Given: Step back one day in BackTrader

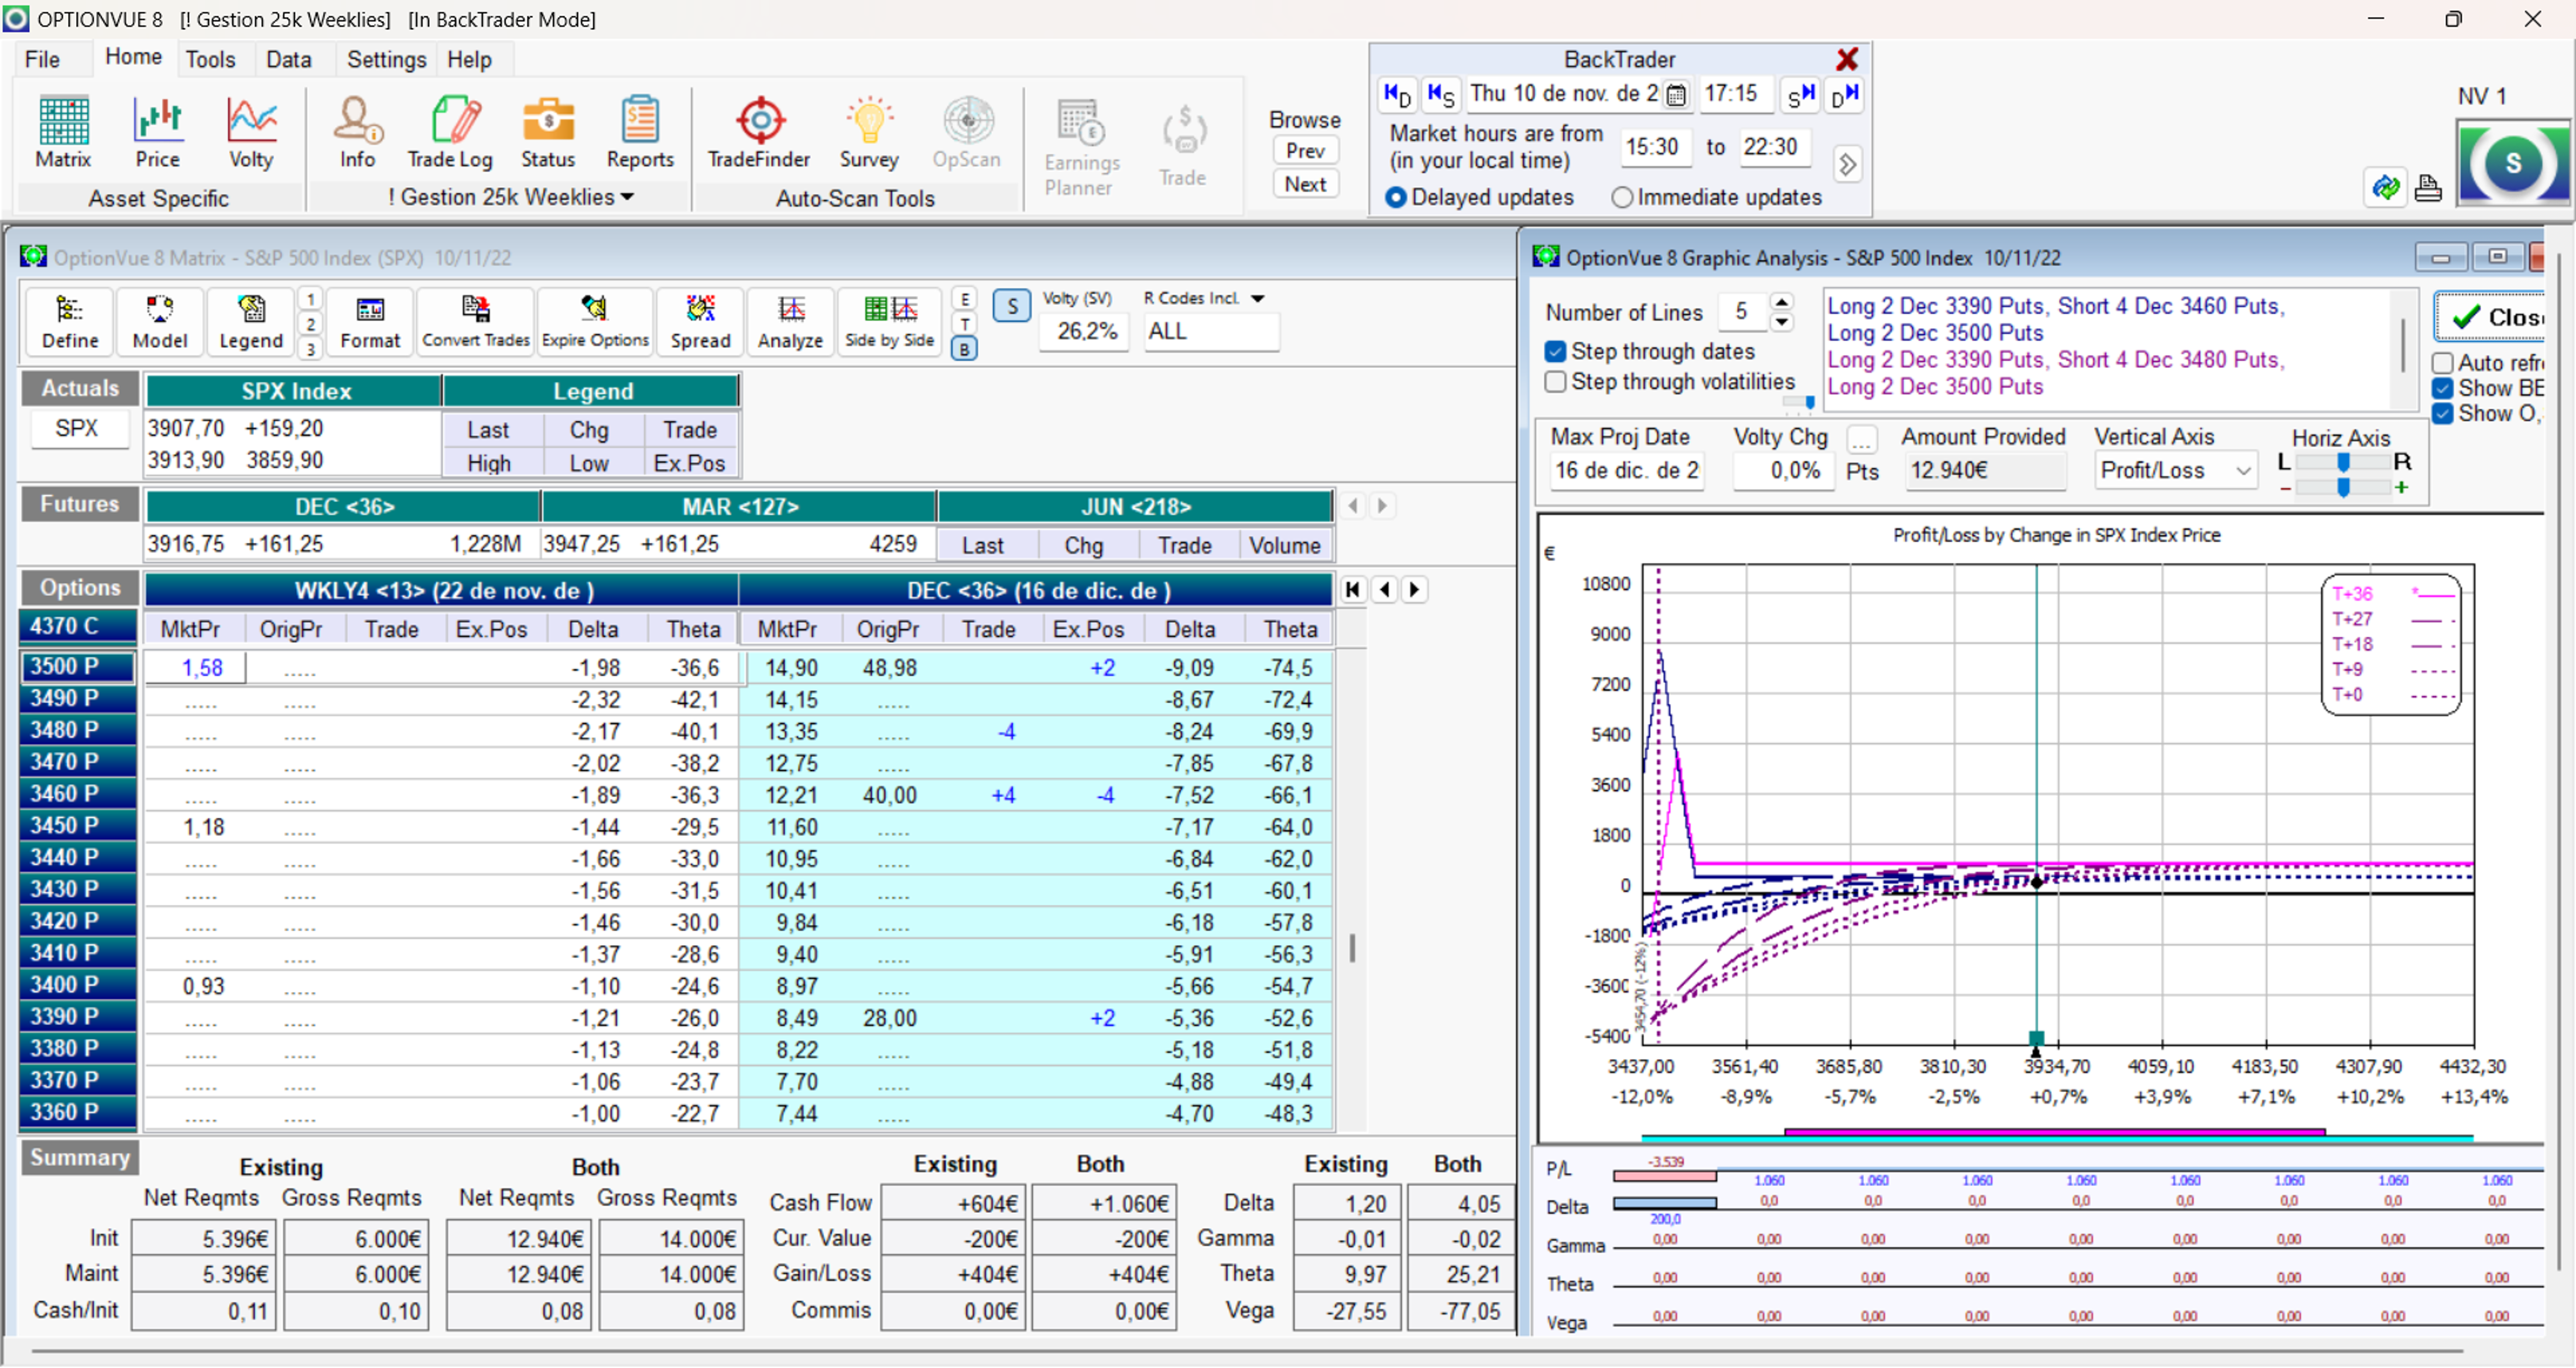Looking at the screenshot, I should [x=1396, y=95].
